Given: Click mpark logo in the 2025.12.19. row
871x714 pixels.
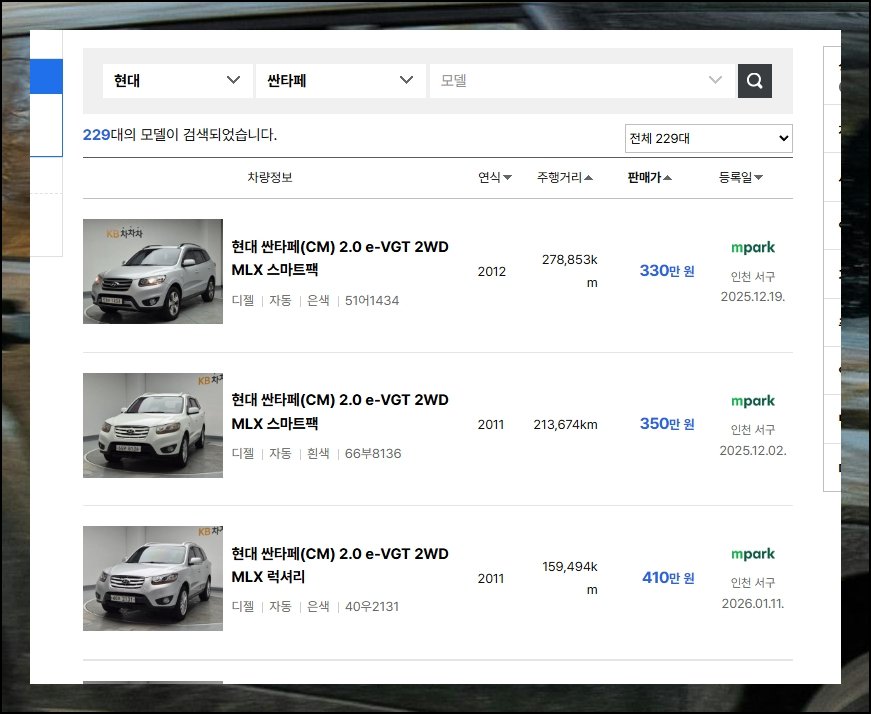Looking at the screenshot, I should pos(753,248).
